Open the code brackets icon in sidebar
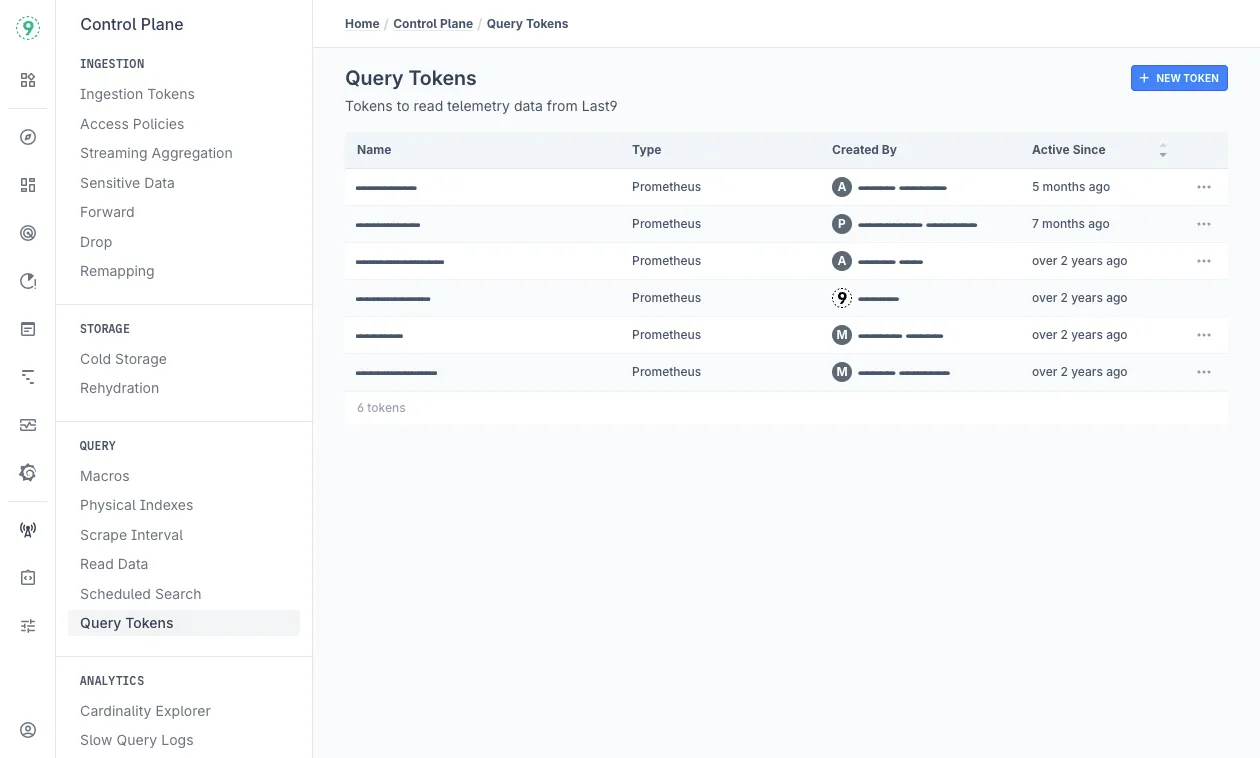The width and height of the screenshot is (1260, 758). (28, 578)
